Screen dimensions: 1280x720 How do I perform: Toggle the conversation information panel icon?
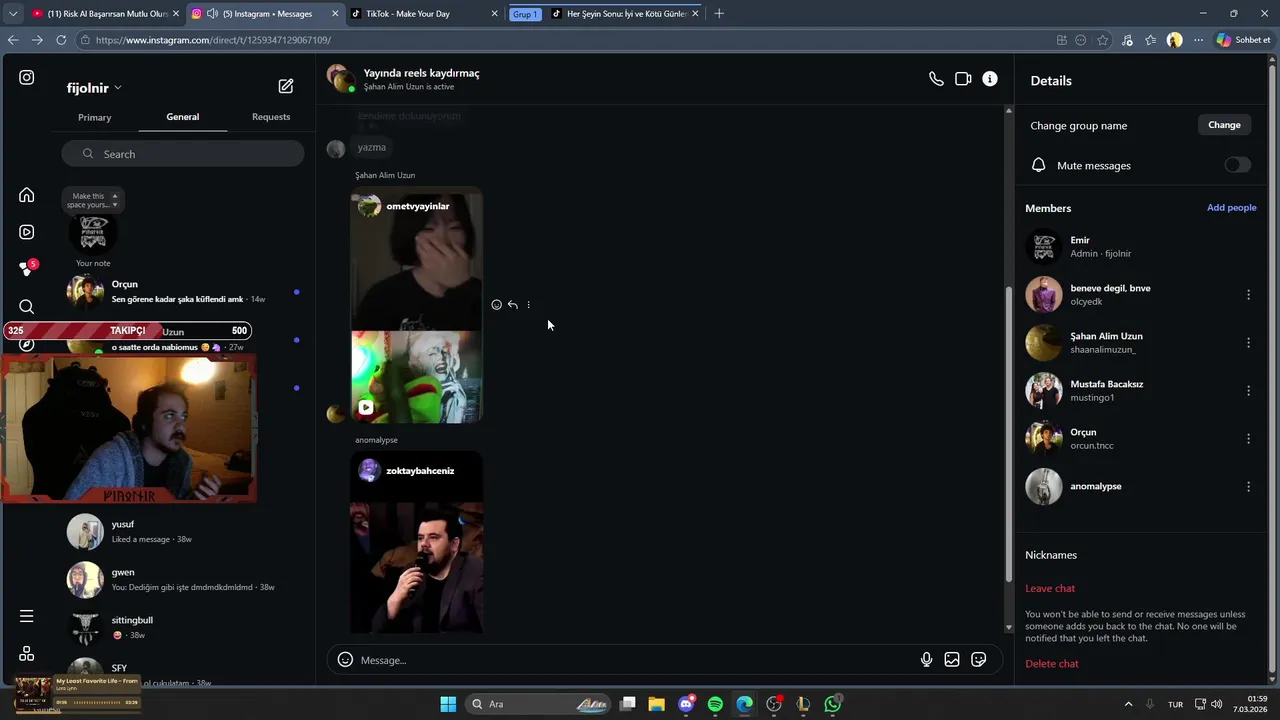pos(990,79)
